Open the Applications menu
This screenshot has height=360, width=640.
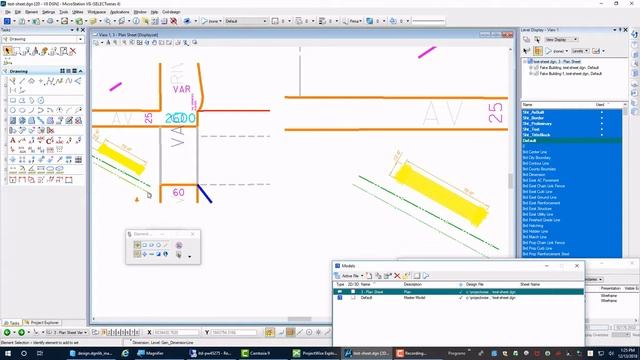click(x=120, y=12)
